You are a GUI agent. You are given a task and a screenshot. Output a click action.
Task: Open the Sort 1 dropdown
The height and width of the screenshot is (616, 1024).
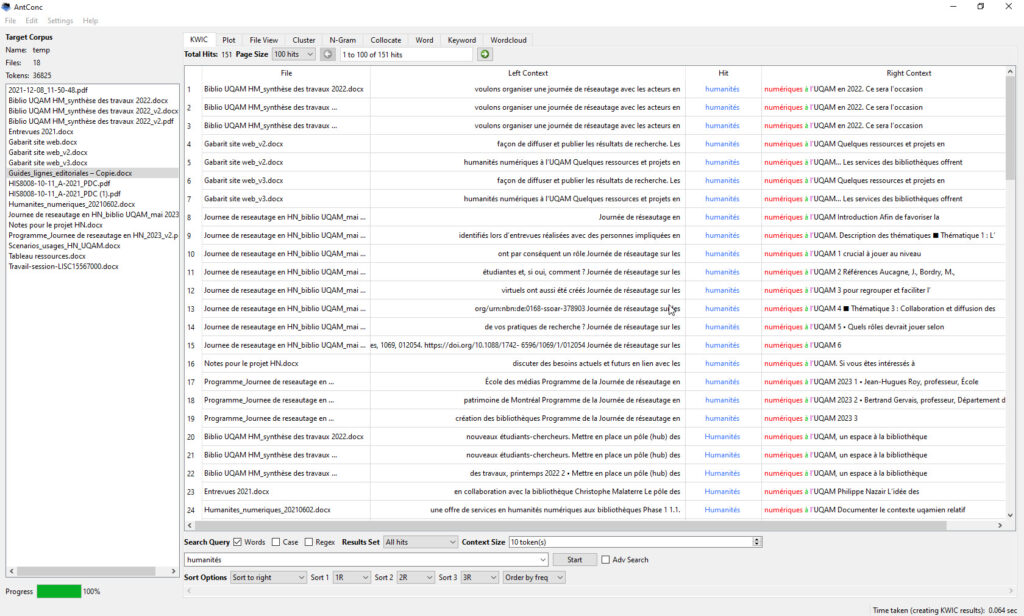click(x=350, y=578)
